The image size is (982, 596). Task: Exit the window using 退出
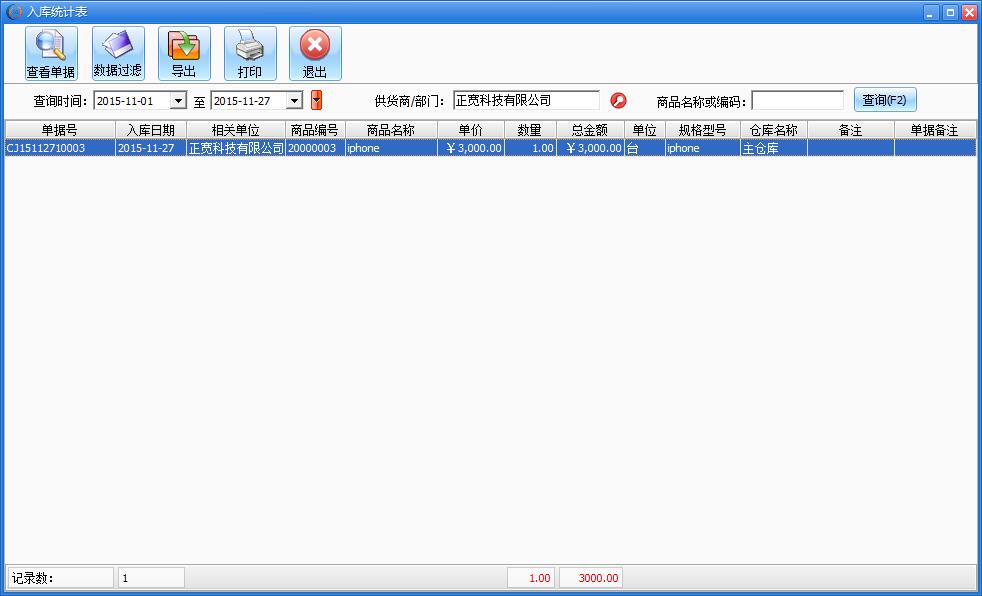pos(315,53)
